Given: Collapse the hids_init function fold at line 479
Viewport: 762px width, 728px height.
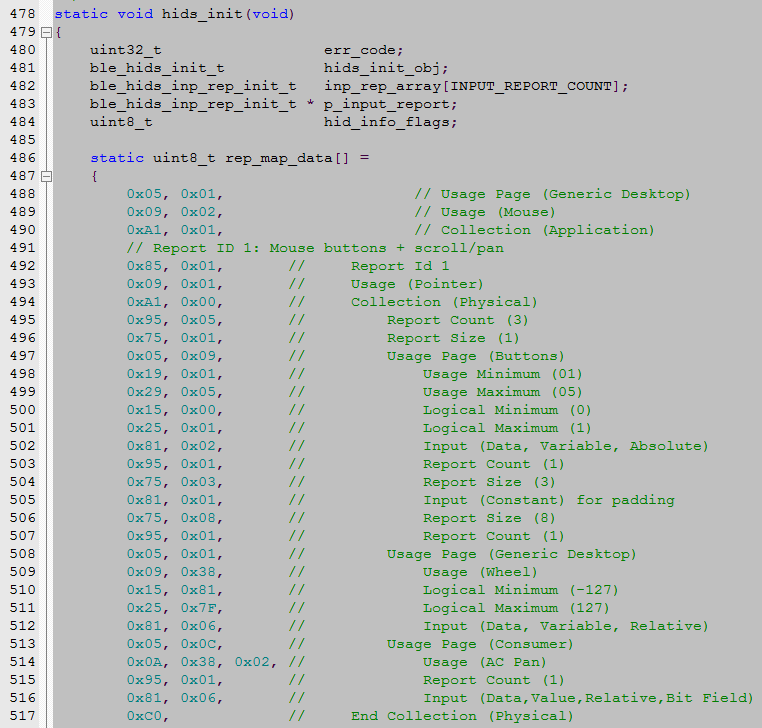Looking at the screenshot, I should coord(46,33).
